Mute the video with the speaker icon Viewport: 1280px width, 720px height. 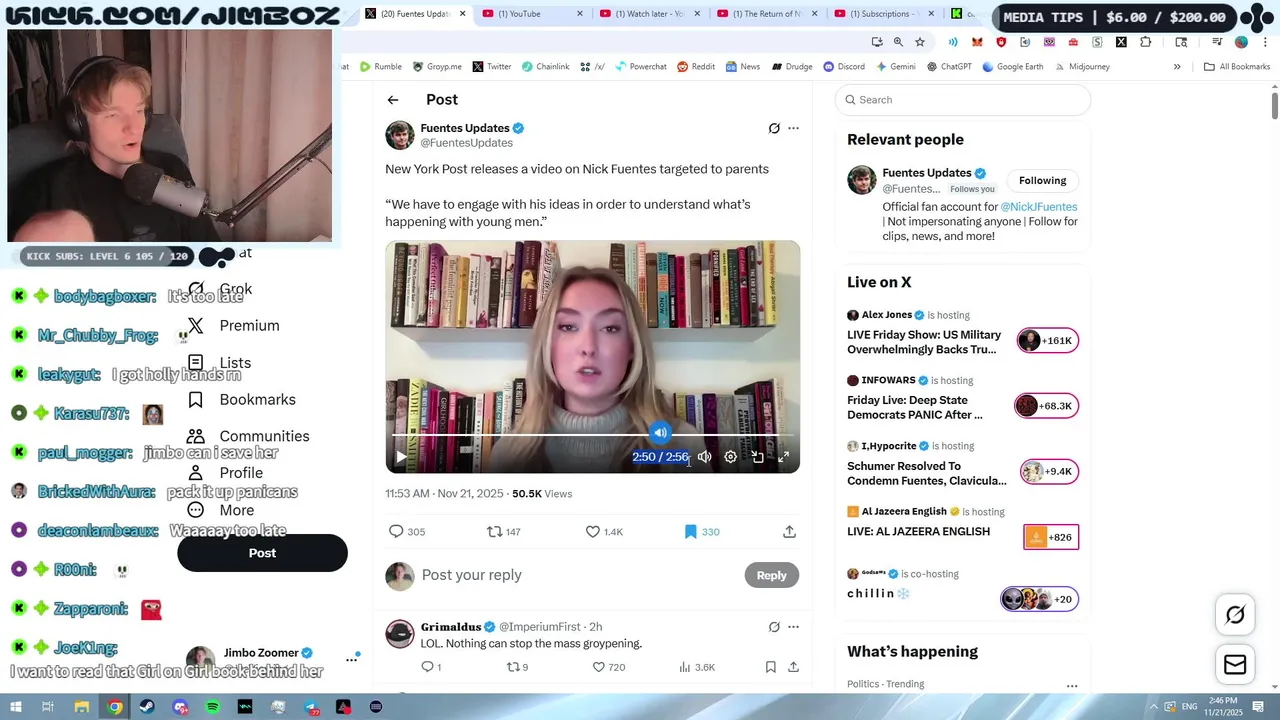point(704,457)
